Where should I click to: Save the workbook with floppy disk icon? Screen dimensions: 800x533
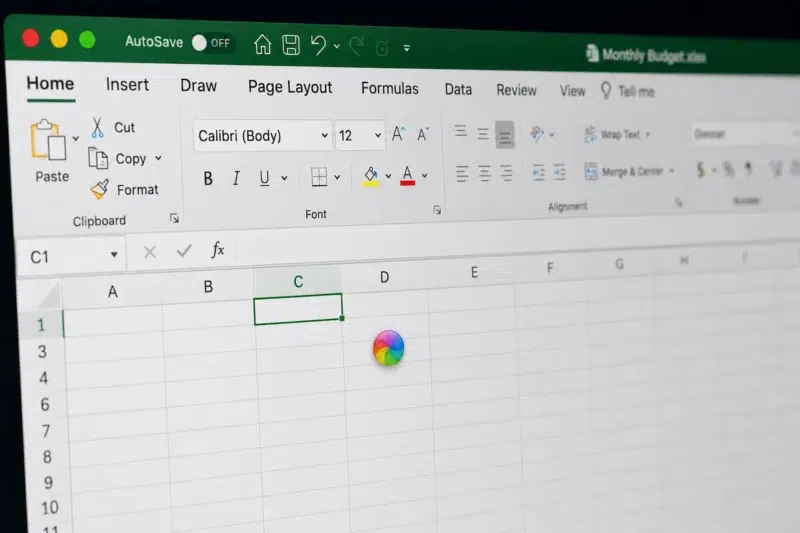pos(291,45)
